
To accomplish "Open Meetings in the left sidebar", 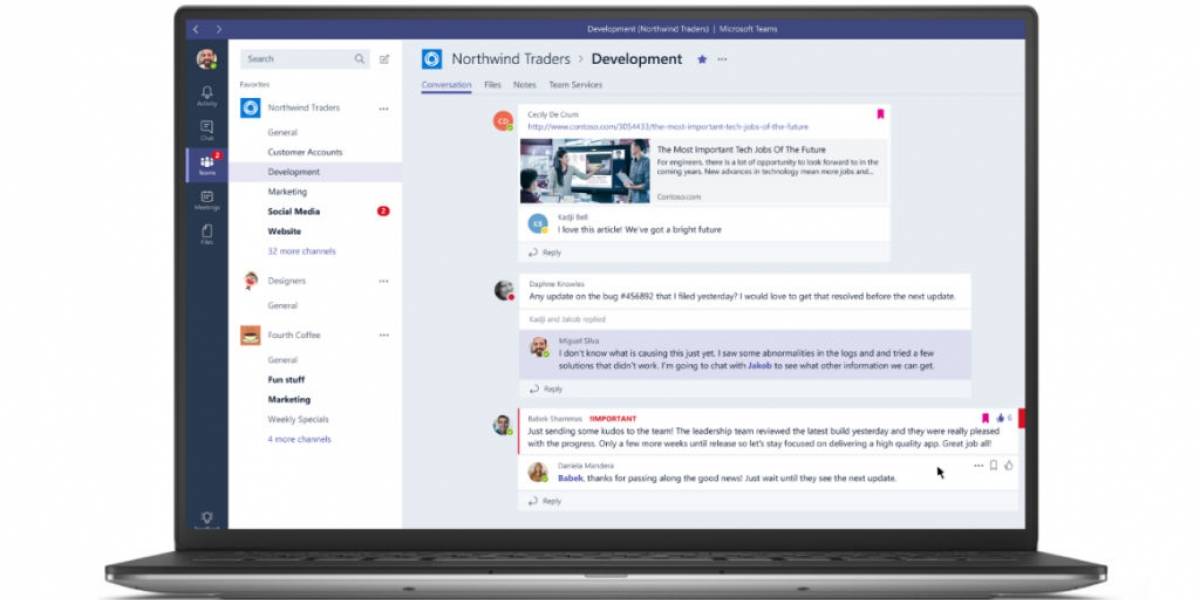I will [207, 199].
